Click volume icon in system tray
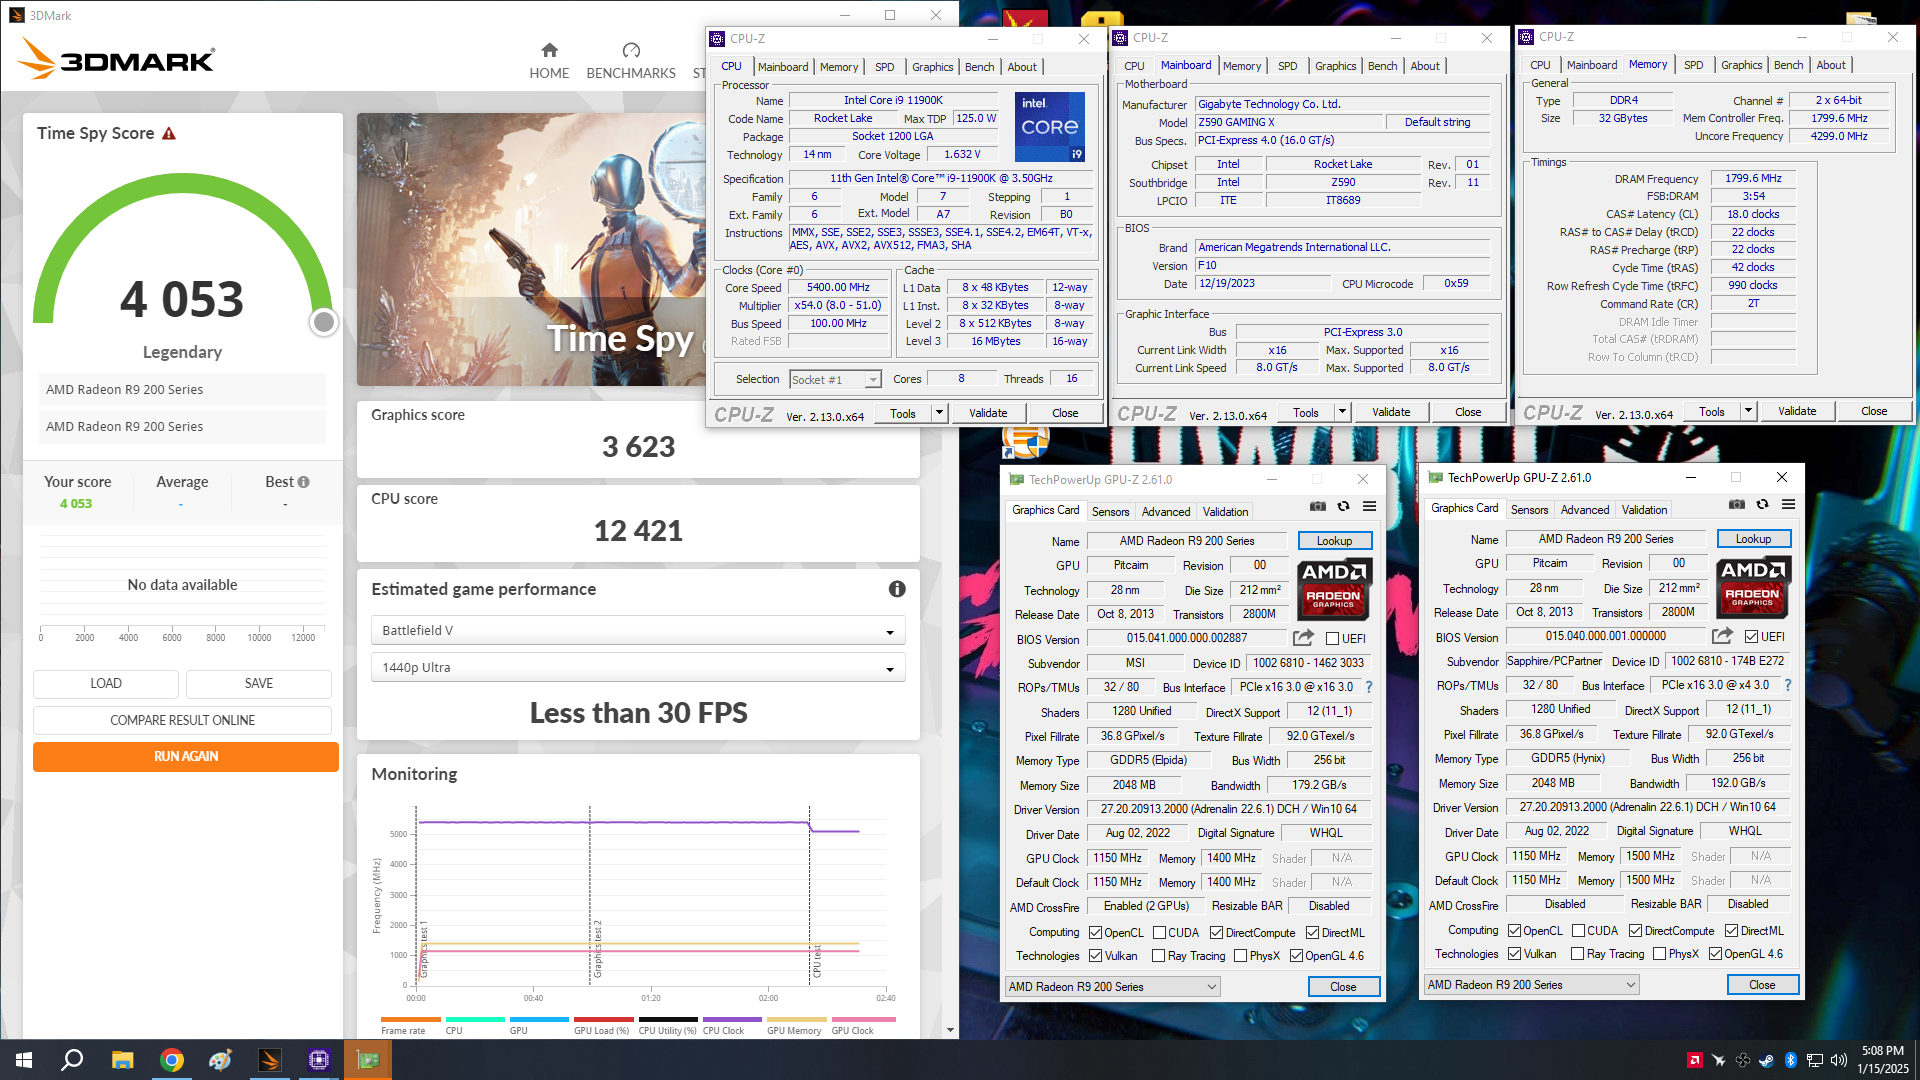 tap(1838, 1060)
